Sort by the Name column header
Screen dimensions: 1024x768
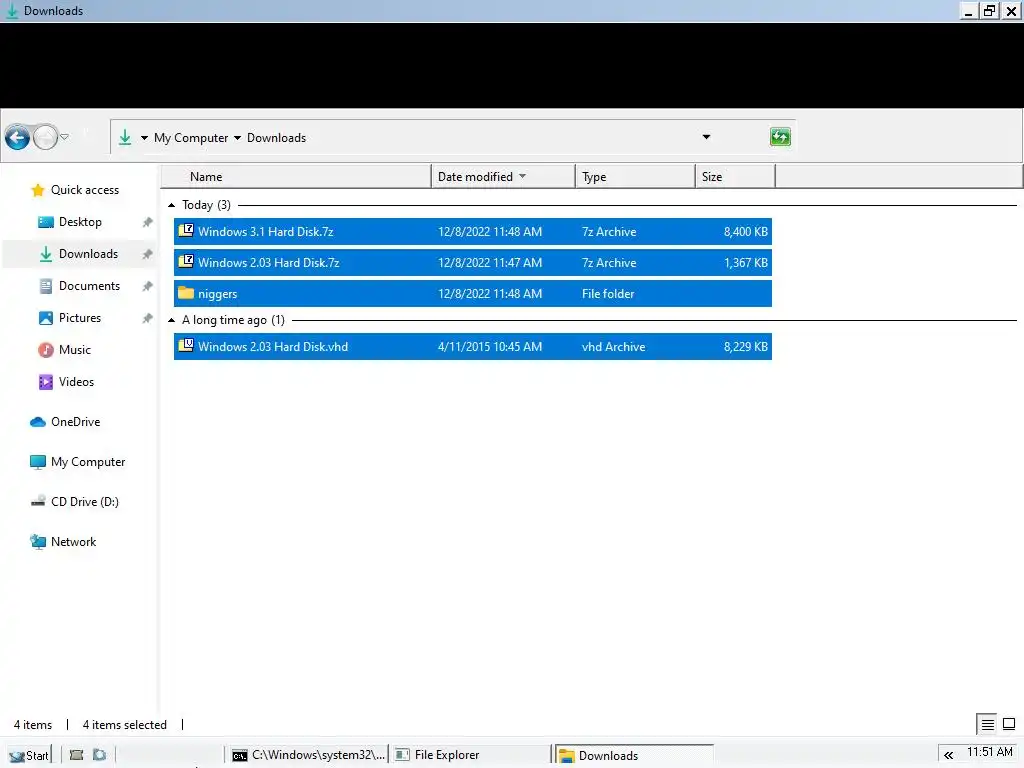[296, 176]
